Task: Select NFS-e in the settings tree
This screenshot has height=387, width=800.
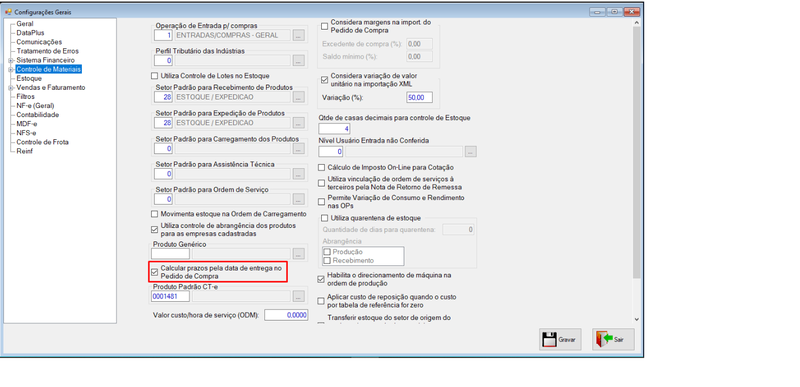Action: pos(26,133)
